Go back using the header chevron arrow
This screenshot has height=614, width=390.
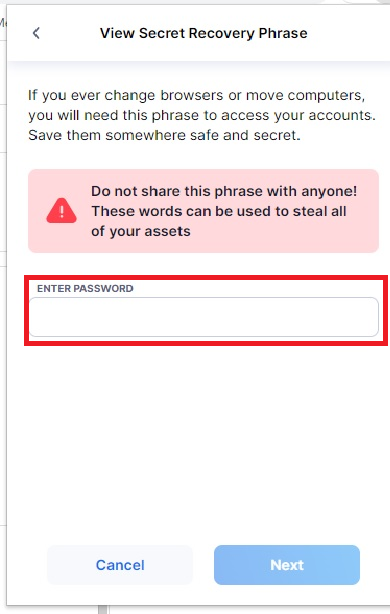click(x=36, y=33)
